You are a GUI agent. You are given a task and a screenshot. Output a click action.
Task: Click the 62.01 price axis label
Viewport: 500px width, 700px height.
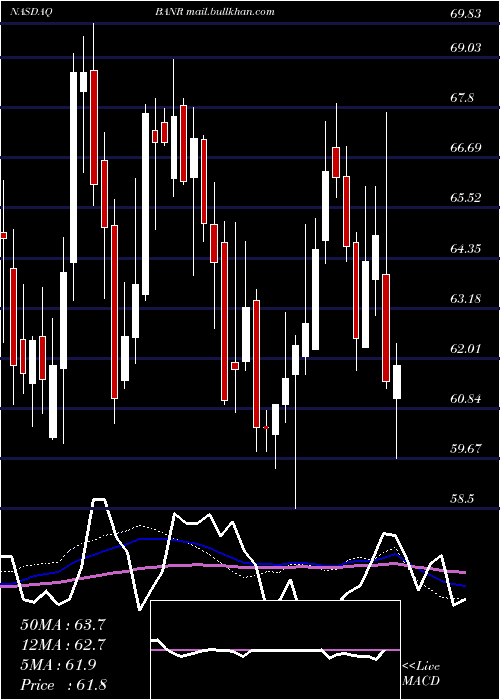click(x=466, y=348)
